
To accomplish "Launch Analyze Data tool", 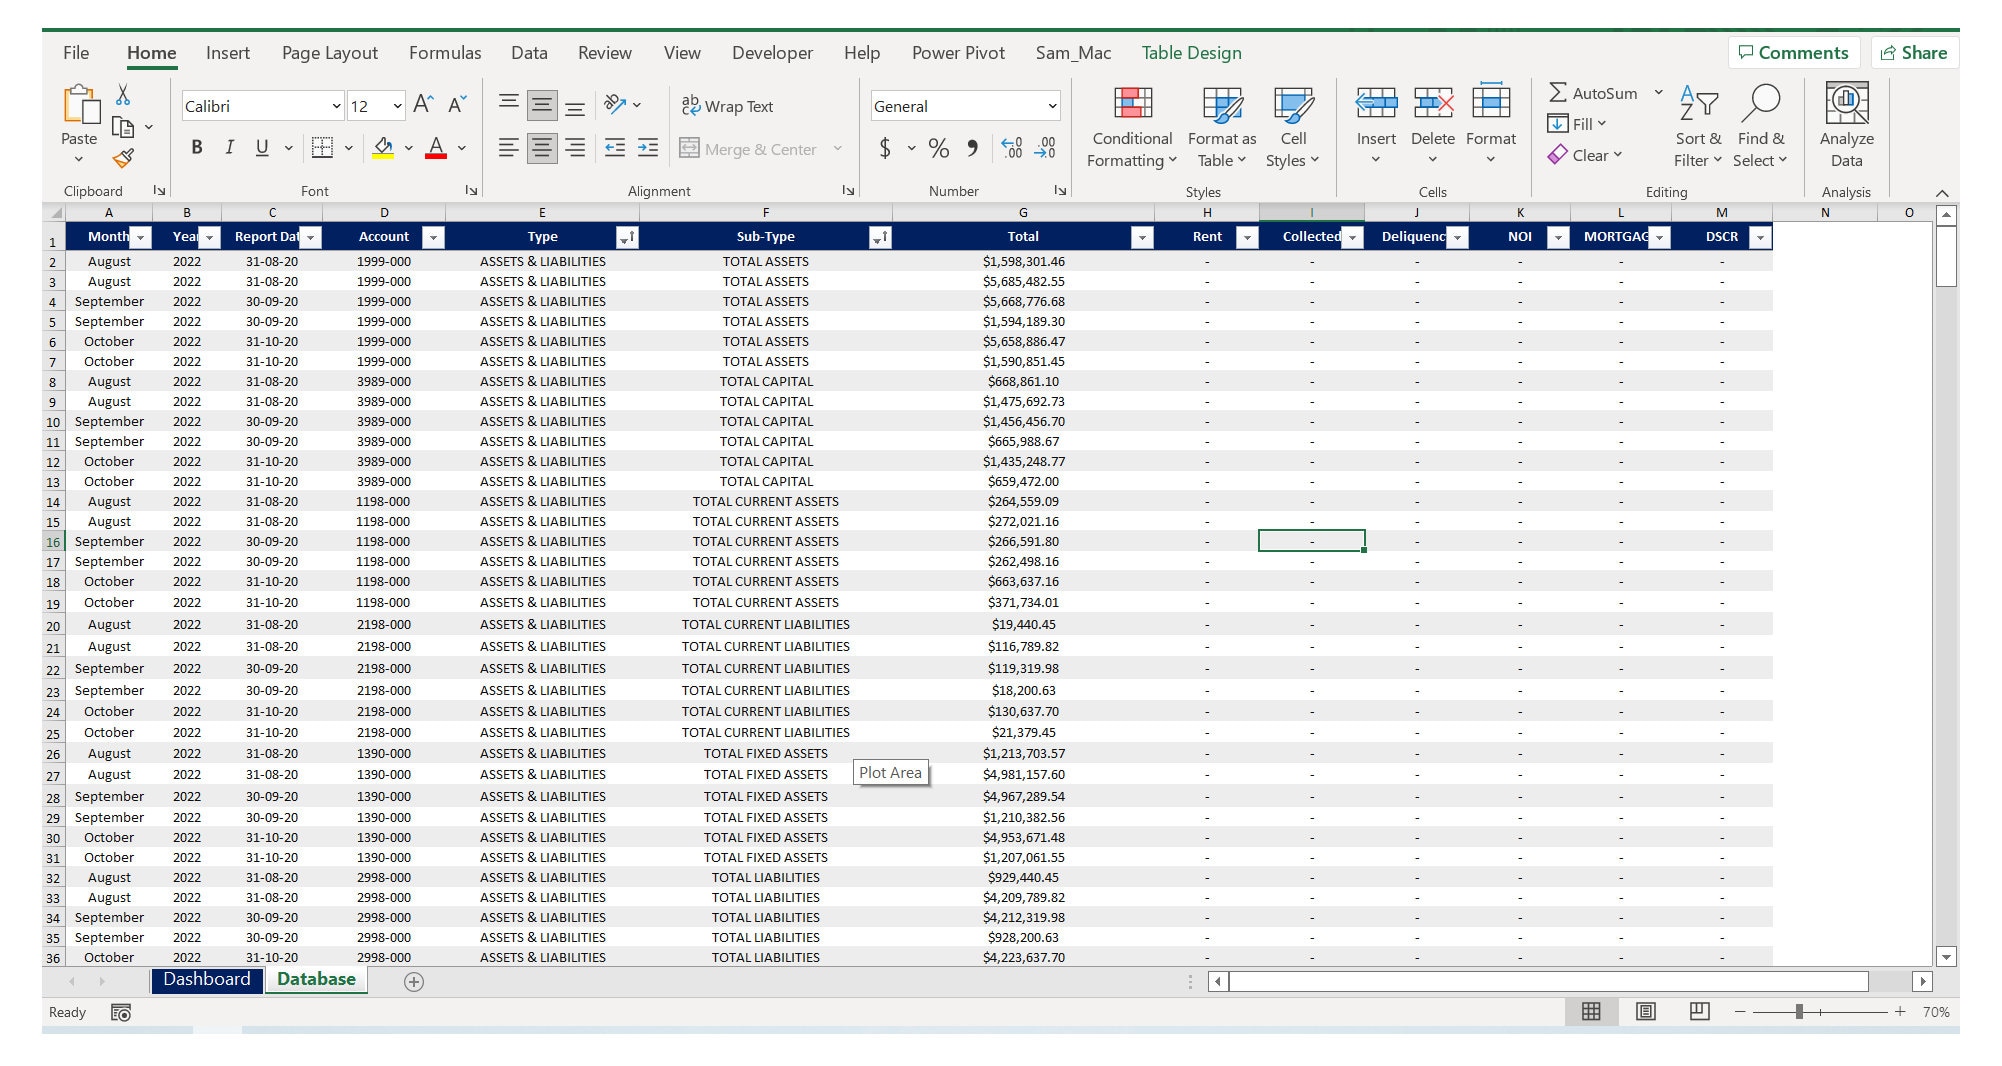I will click(1846, 125).
